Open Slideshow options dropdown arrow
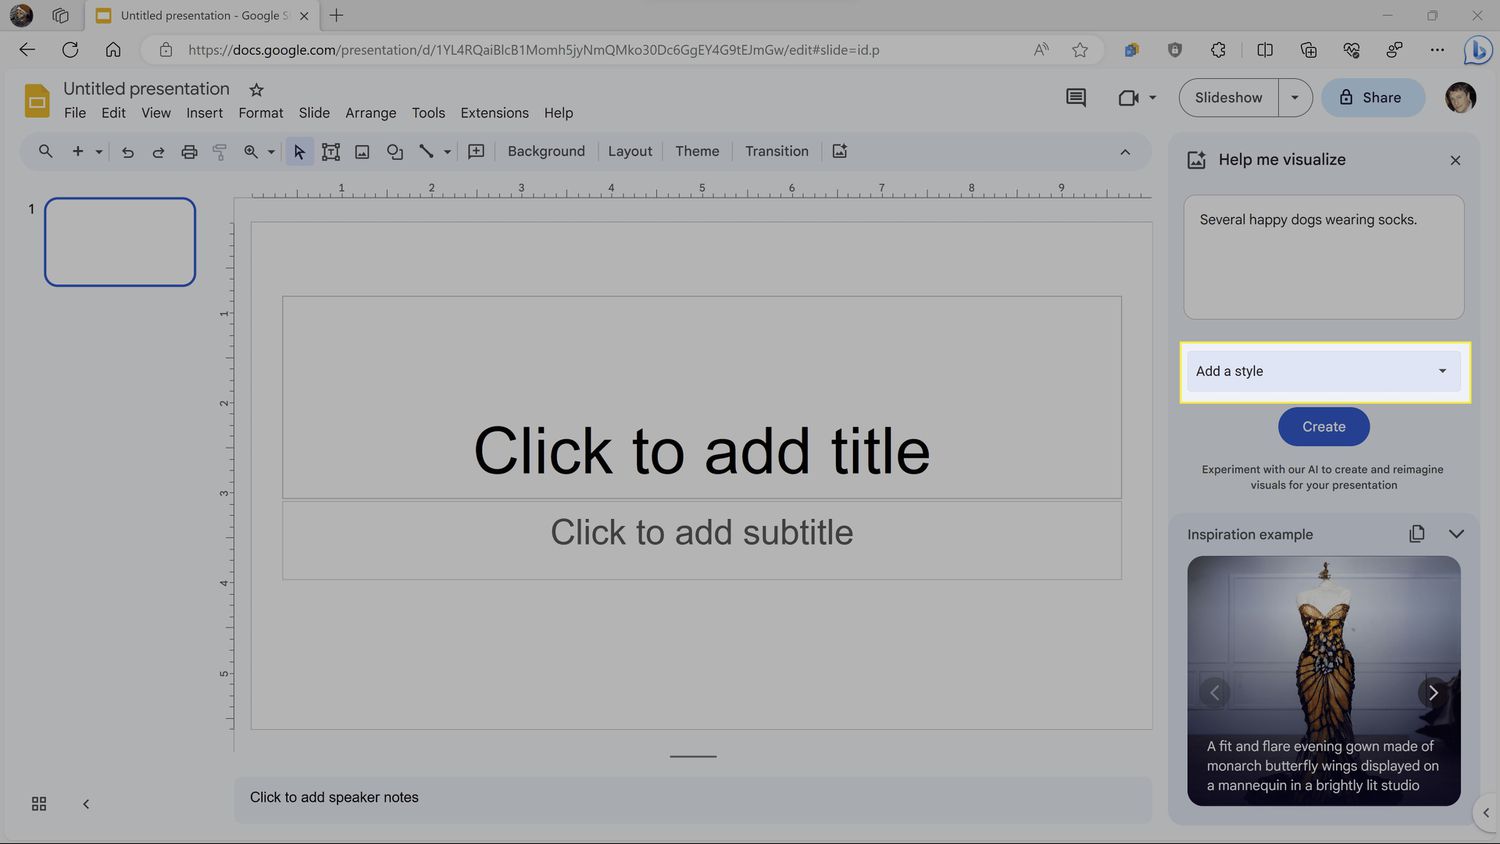The height and width of the screenshot is (844, 1500). pos(1295,98)
